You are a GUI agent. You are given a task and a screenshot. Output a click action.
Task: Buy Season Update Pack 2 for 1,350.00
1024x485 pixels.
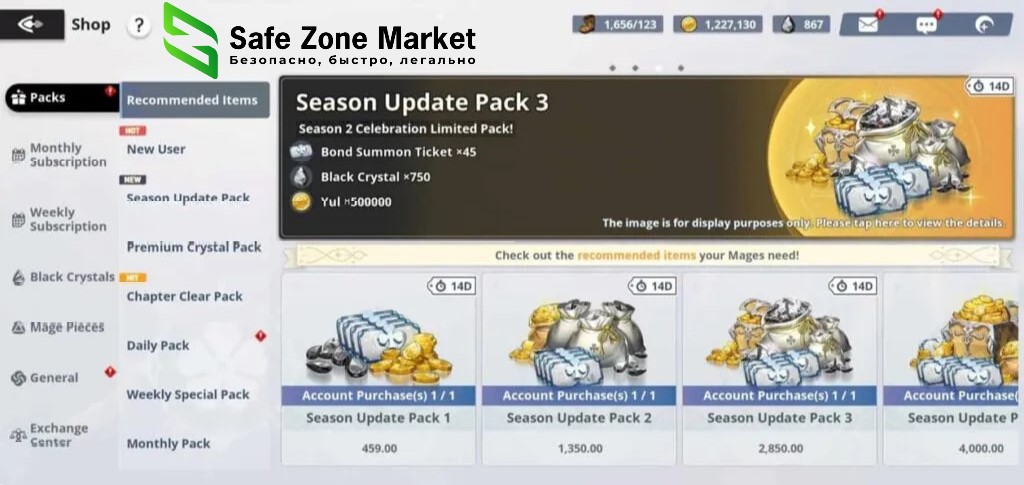[579, 369]
